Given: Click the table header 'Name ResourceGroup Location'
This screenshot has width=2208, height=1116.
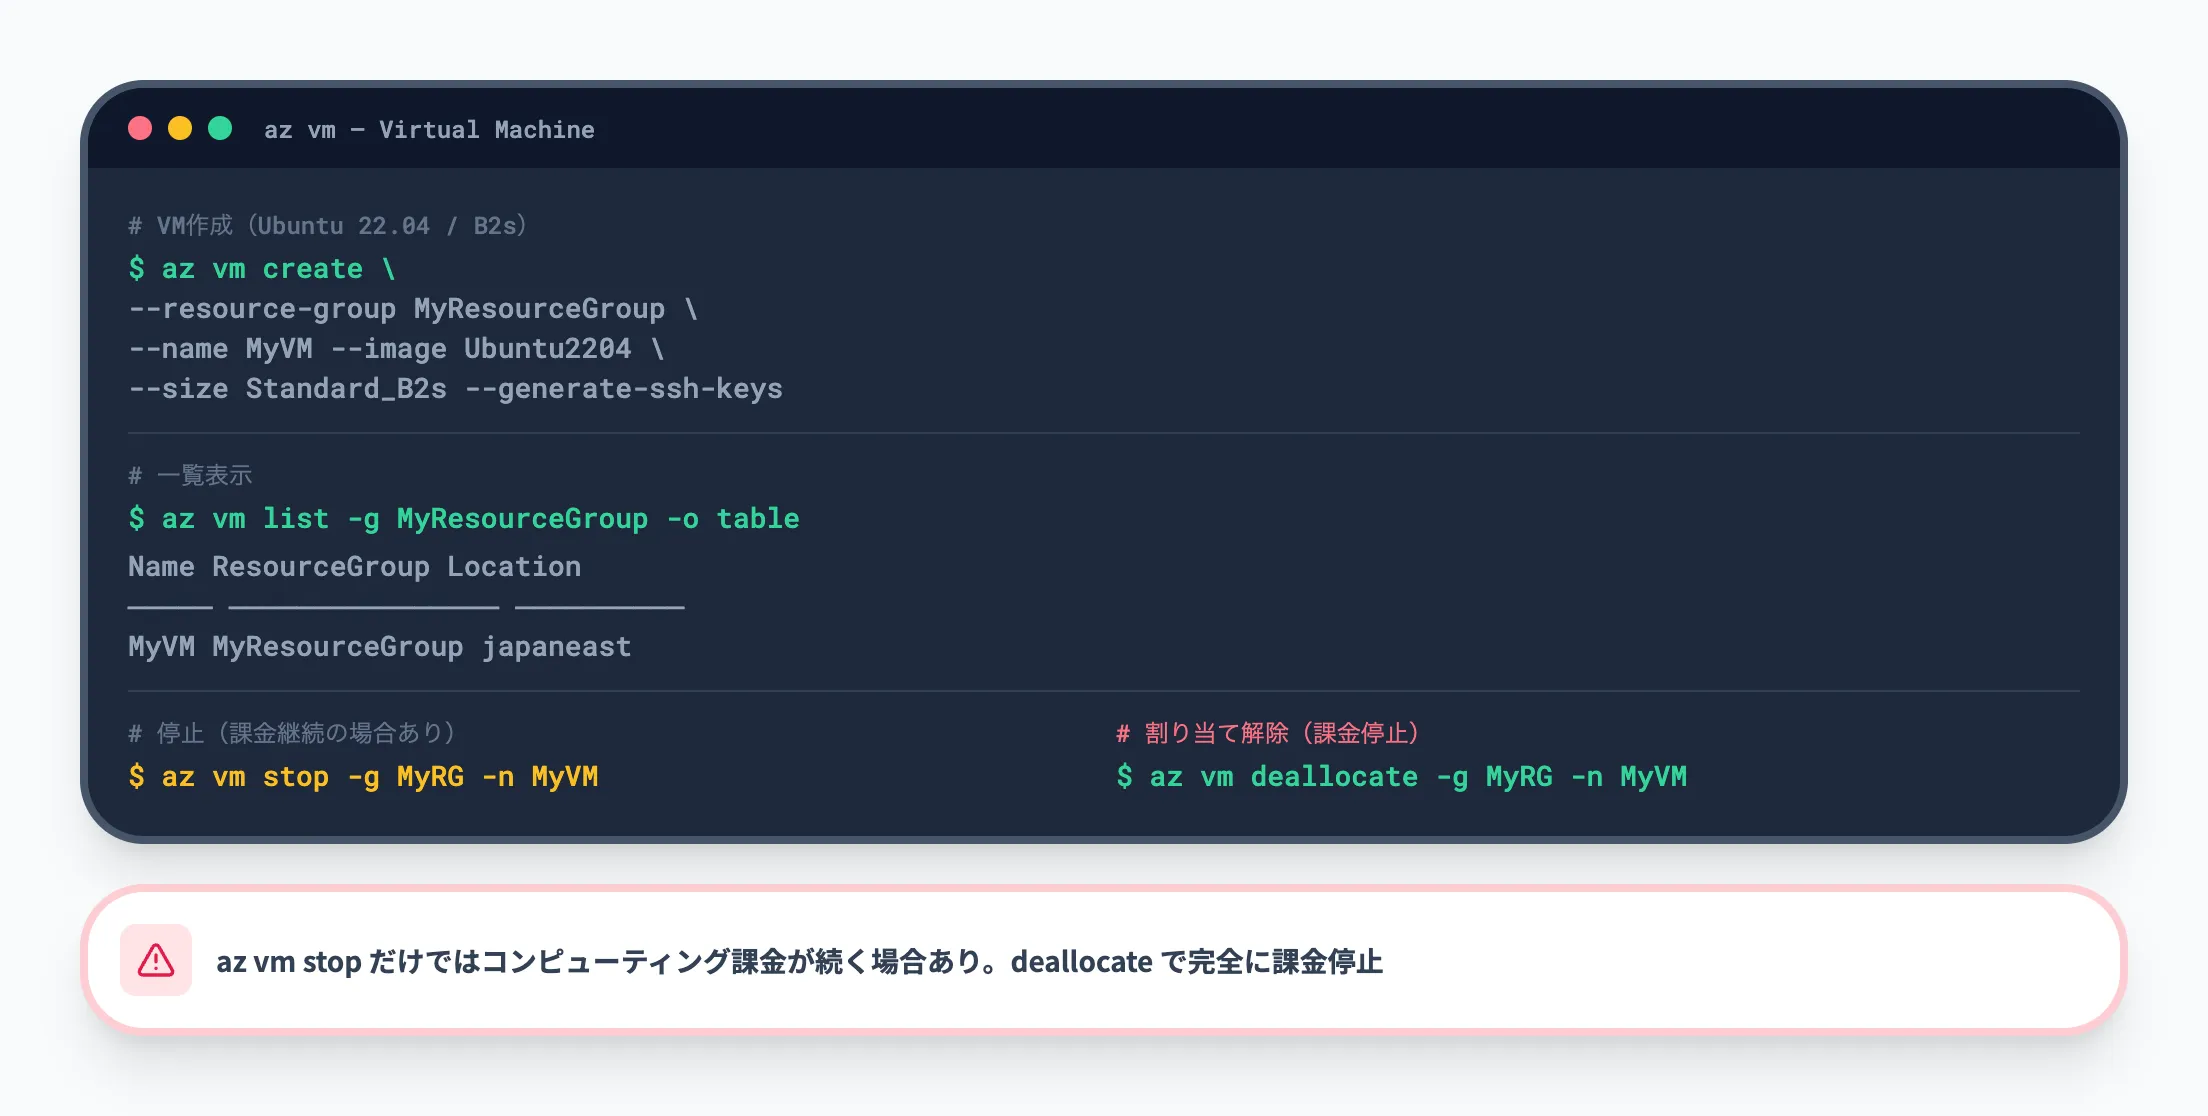Looking at the screenshot, I should tap(354, 567).
